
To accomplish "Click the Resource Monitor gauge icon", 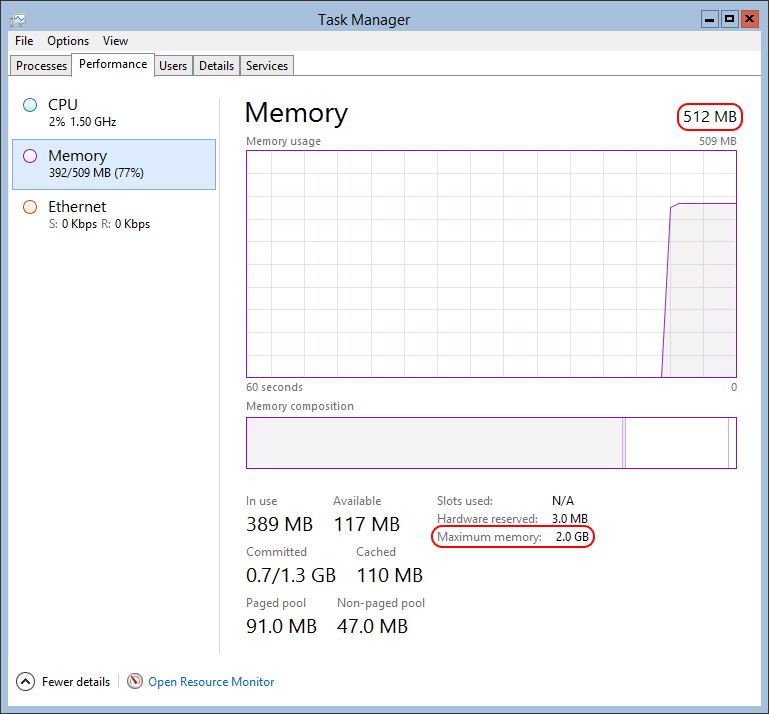I will click(x=135, y=681).
